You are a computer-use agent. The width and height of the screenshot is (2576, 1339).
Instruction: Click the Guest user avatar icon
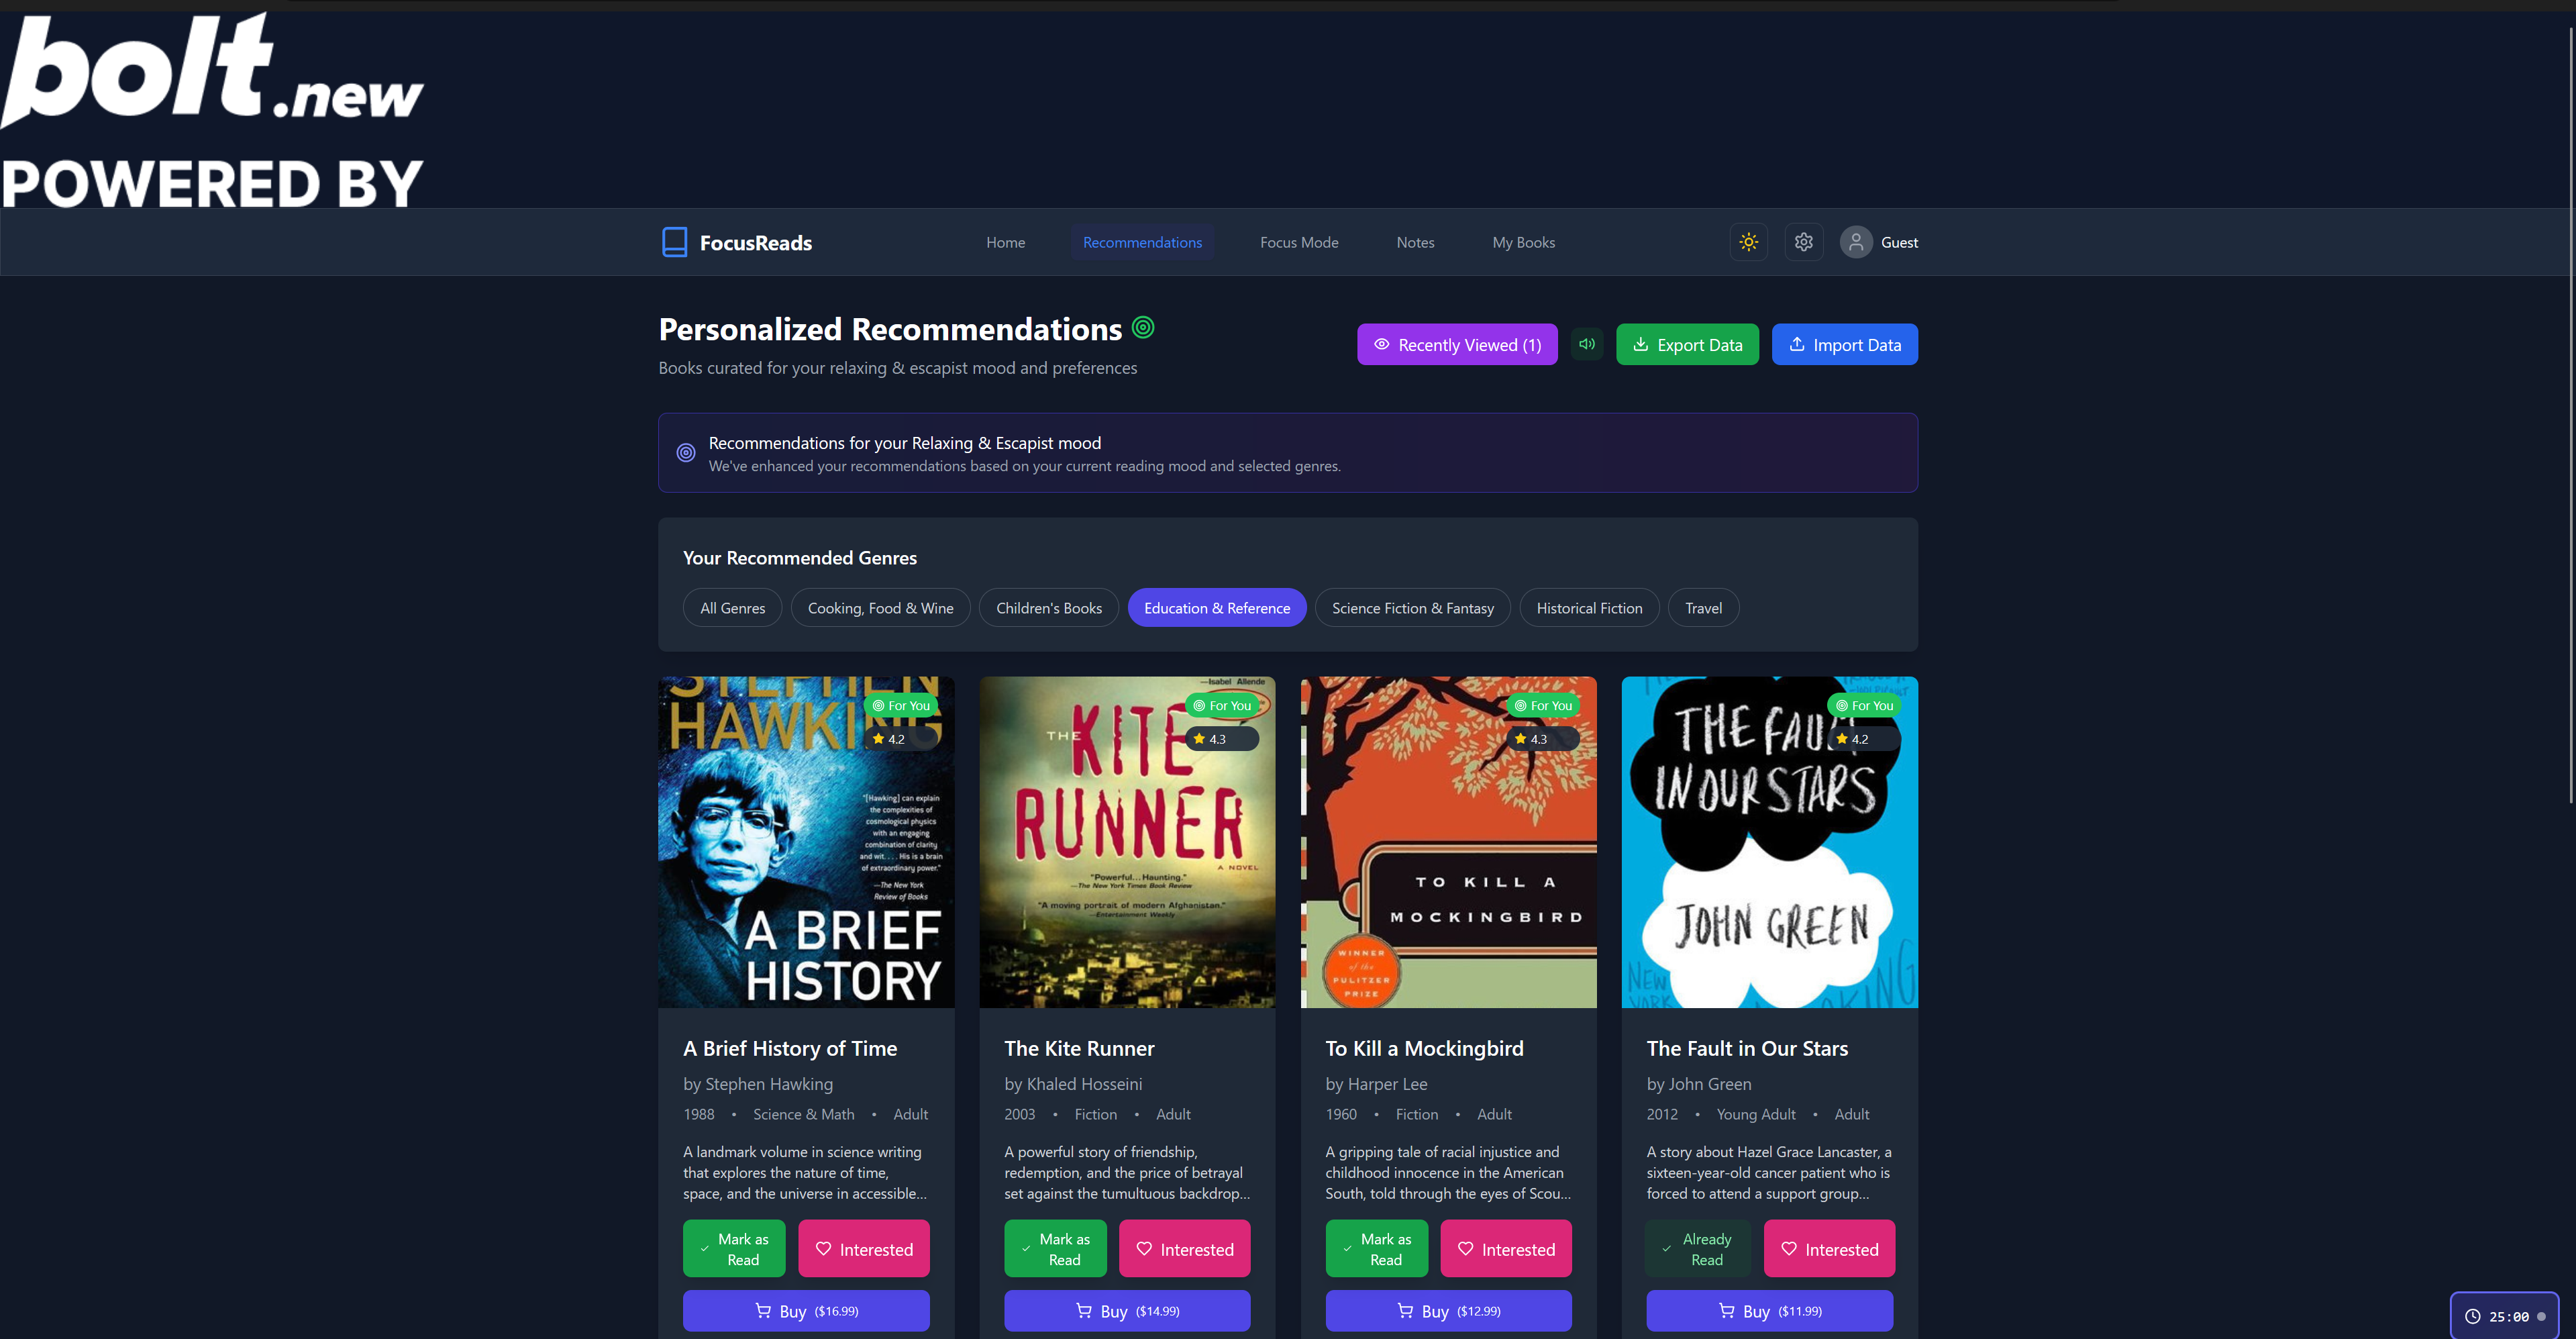(x=1856, y=242)
